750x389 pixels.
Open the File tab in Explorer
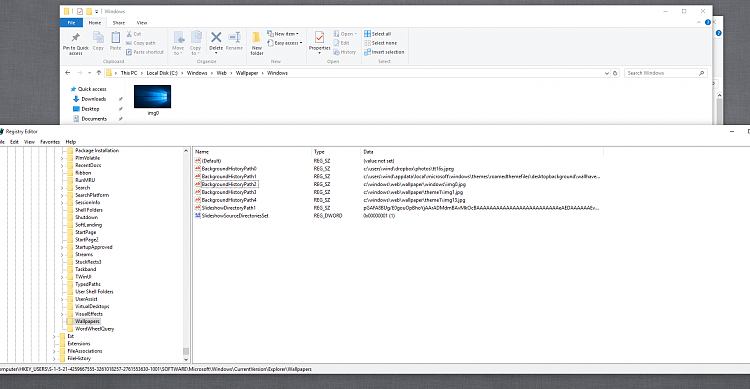pyautogui.click(x=71, y=22)
